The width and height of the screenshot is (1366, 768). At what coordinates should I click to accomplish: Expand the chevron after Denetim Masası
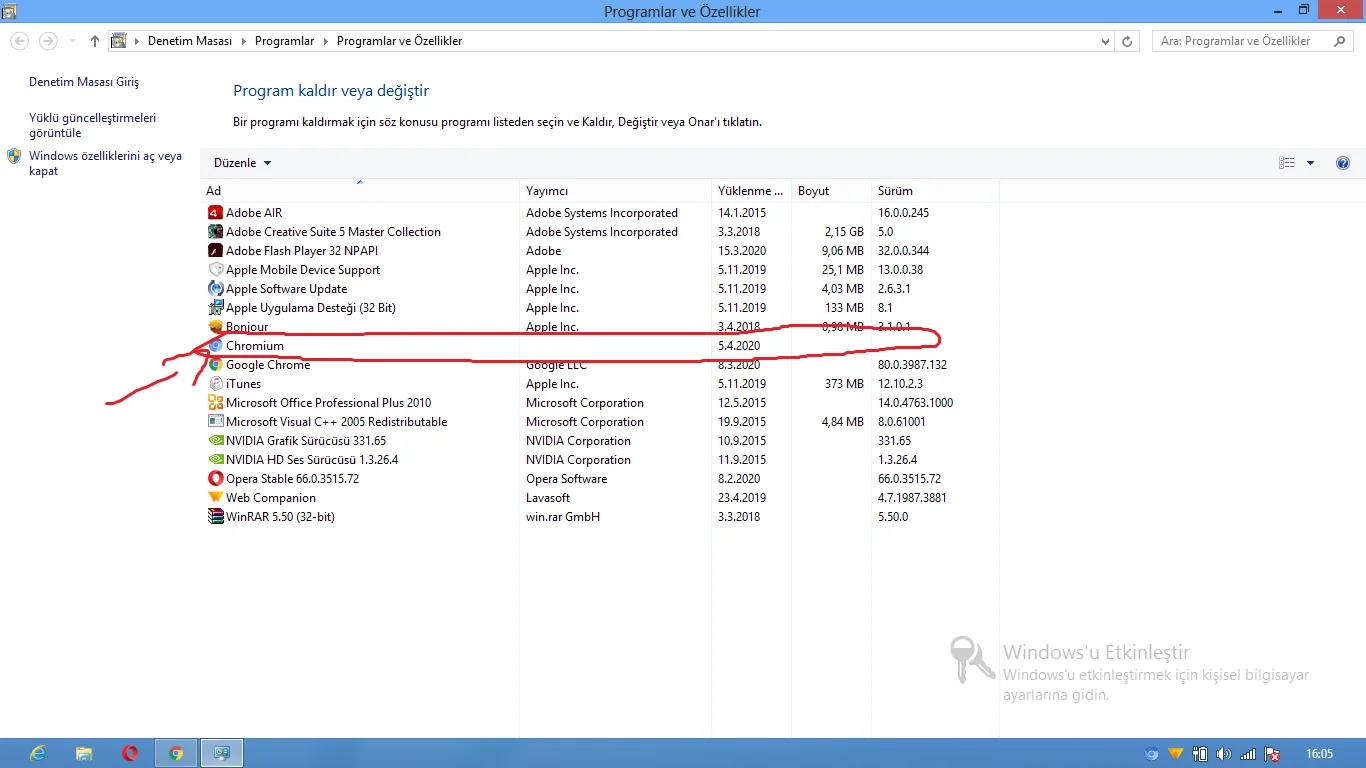pyautogui.click(x=242, y=41)
